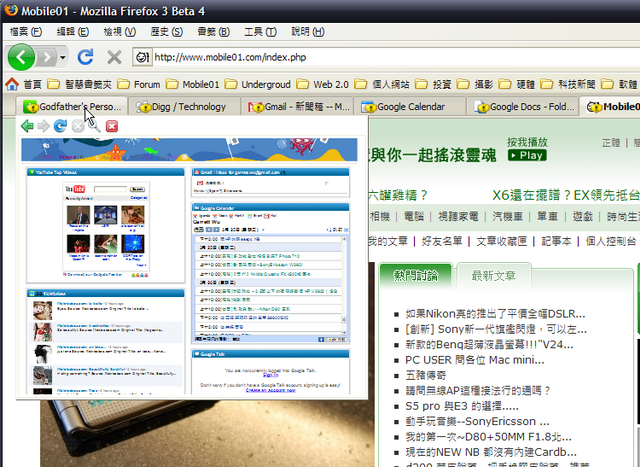Open the 硬體 bookmark folder
Viewport: 640px width, 467px height.
[x=516, y=84]
